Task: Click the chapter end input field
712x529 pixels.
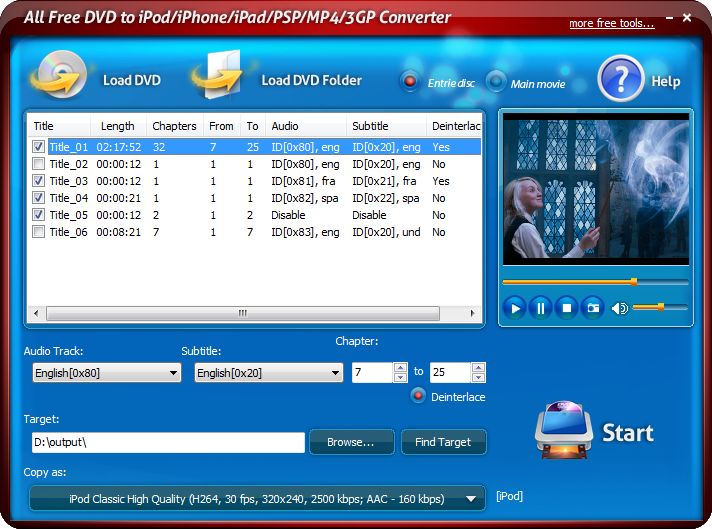Action: [x=450, y=372]
